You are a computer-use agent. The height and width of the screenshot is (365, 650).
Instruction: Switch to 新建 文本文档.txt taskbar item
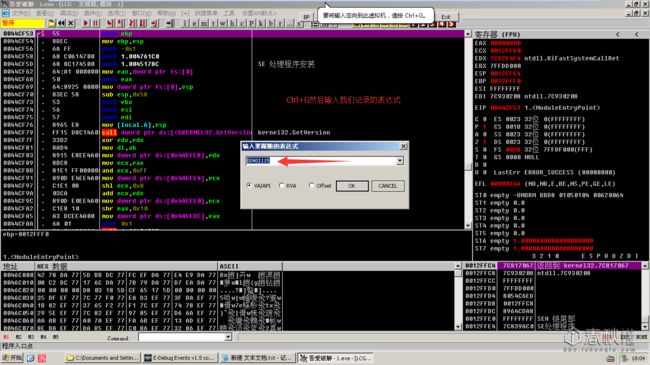point(257,358)
